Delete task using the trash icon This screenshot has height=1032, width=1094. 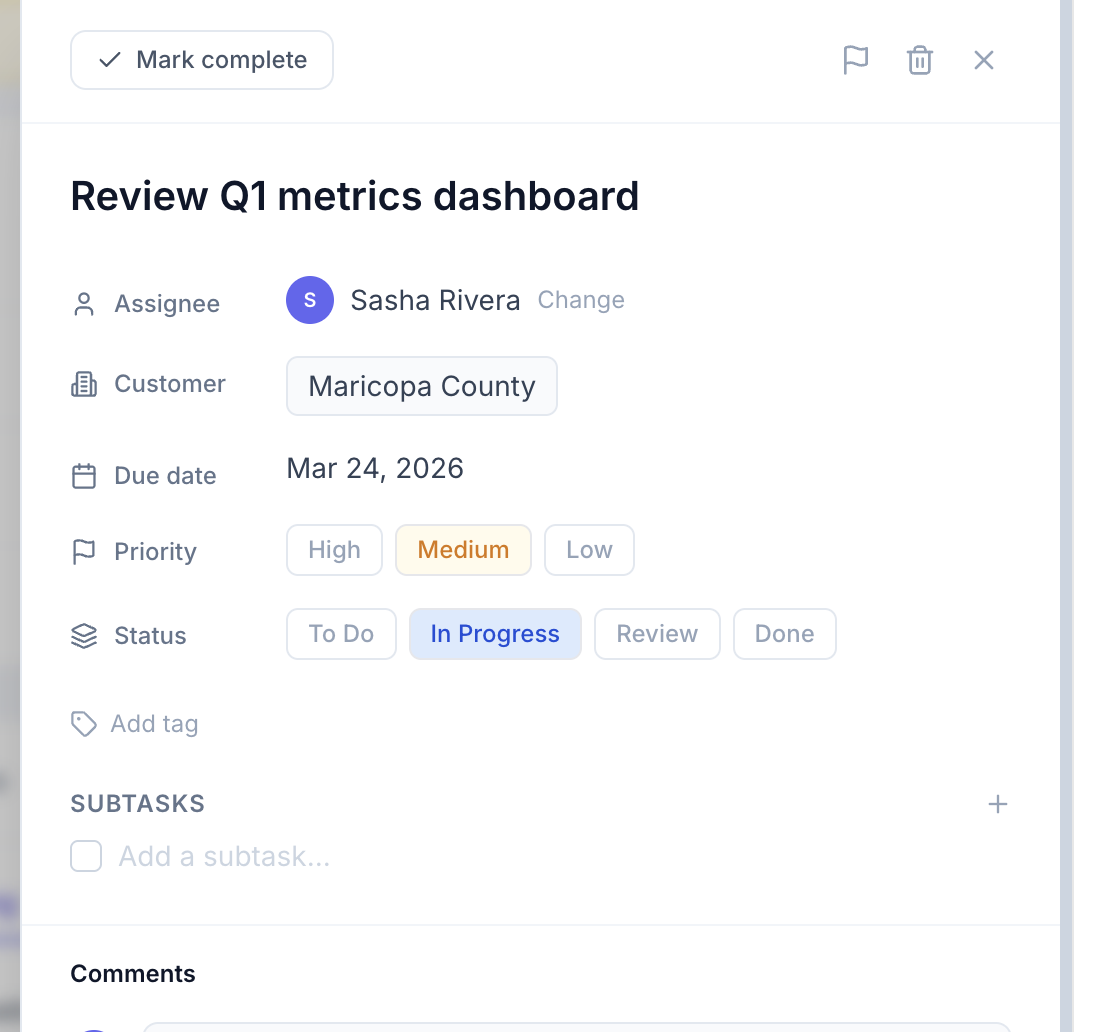919,60
